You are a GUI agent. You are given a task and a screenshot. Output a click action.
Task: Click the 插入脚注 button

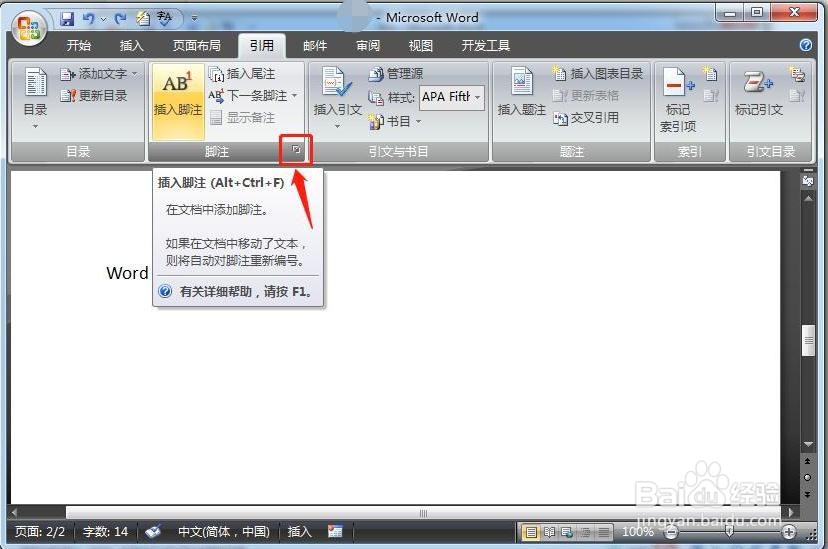point(178,101)
